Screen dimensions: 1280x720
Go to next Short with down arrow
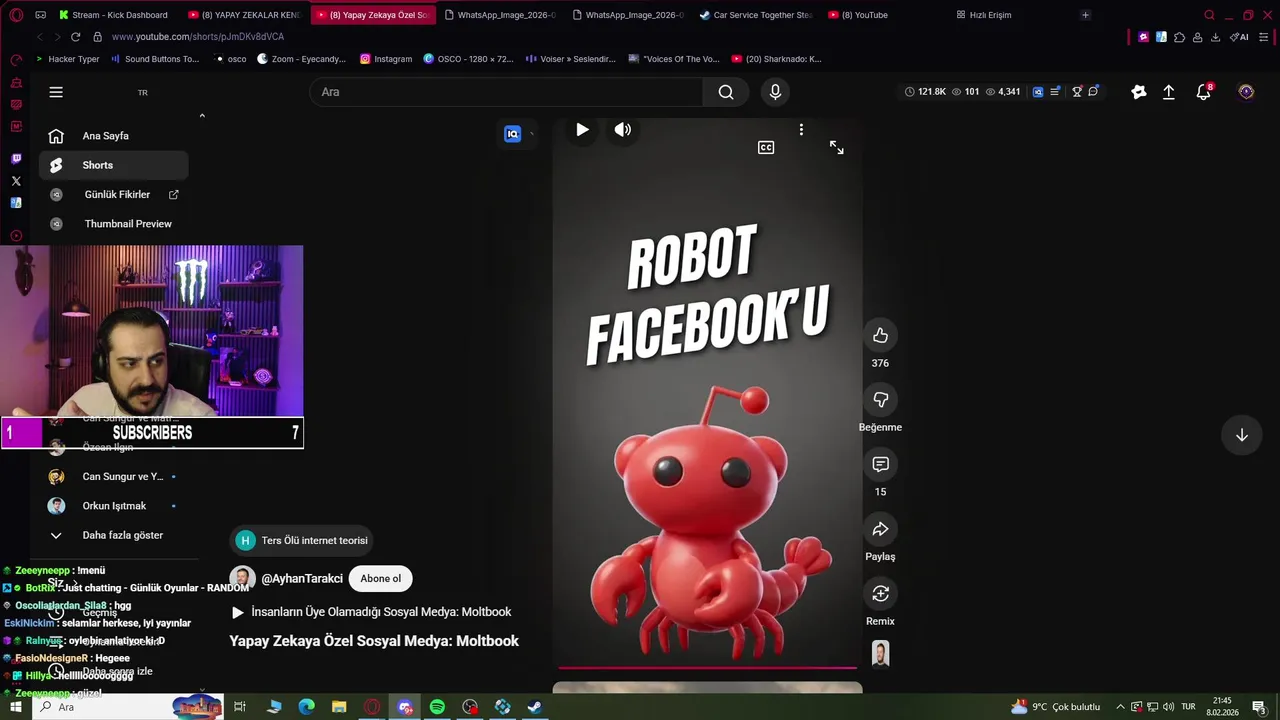coord(1242,435)
